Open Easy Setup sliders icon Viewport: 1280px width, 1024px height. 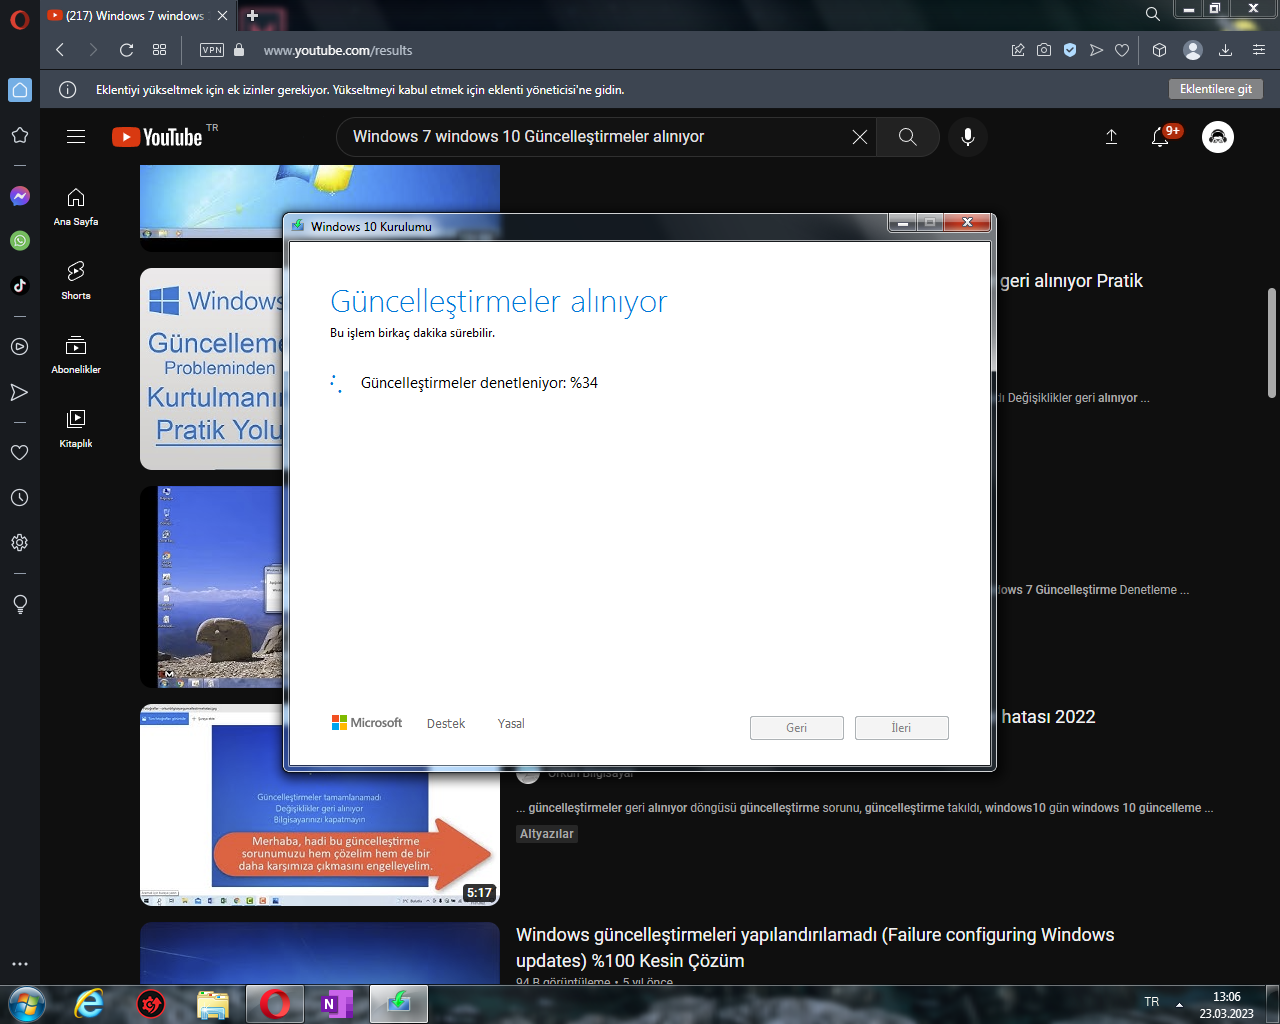tap(1259, 50)
